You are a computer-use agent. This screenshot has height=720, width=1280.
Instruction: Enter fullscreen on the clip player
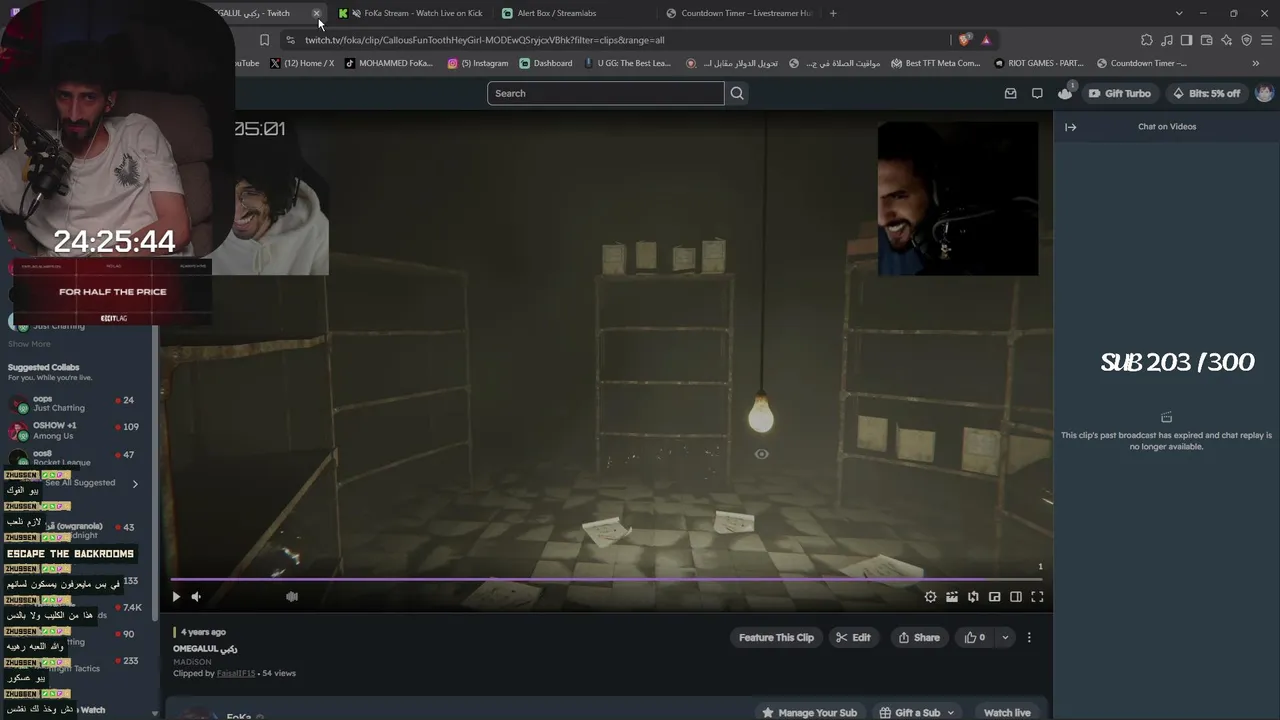click(x=1037, y=597)
